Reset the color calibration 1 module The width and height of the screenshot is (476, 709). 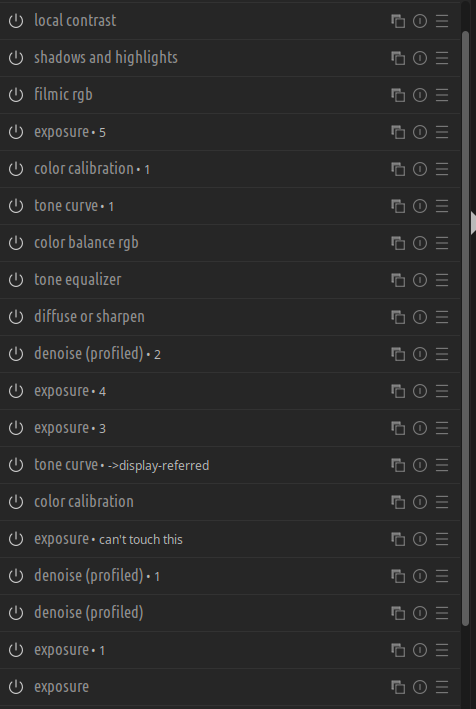420,169
